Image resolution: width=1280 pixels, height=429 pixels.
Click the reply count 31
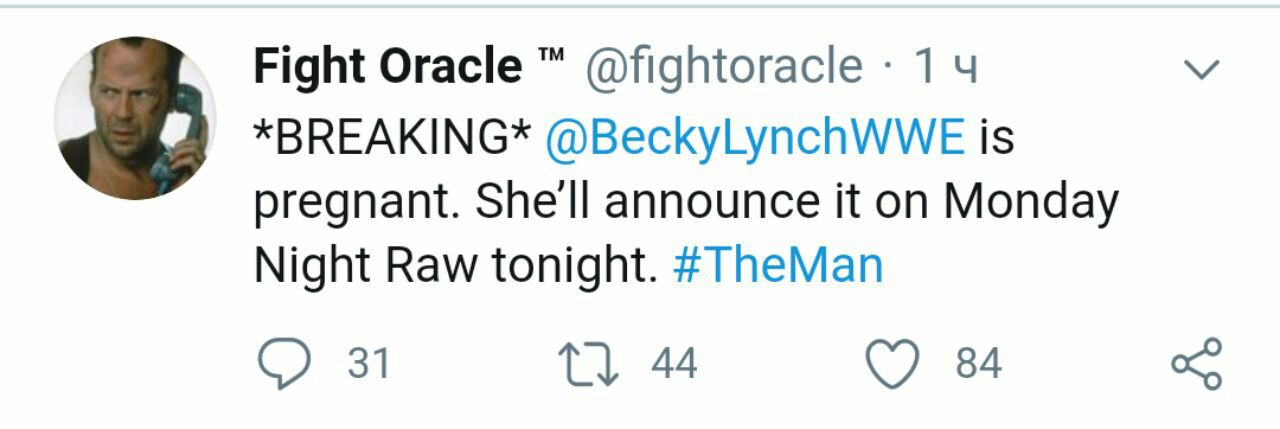point(368,363)
